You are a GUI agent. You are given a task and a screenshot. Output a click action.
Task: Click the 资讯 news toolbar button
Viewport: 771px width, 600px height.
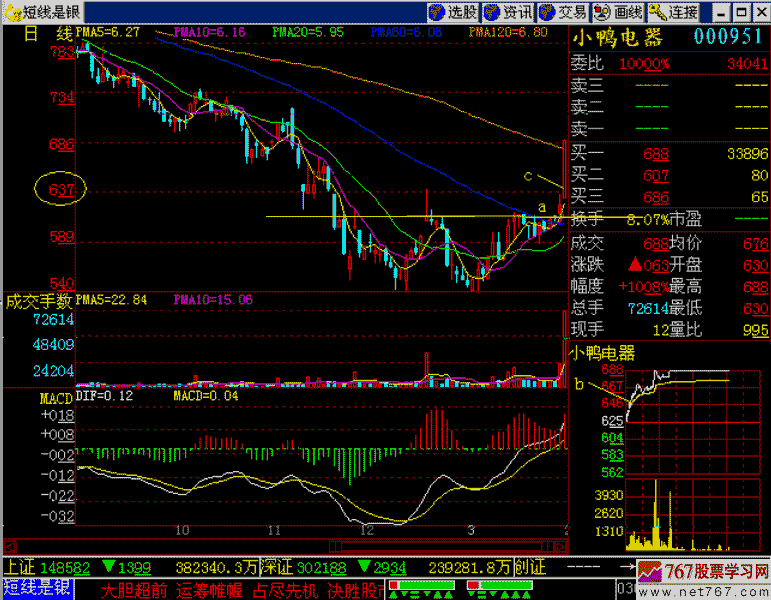point(508,12)
